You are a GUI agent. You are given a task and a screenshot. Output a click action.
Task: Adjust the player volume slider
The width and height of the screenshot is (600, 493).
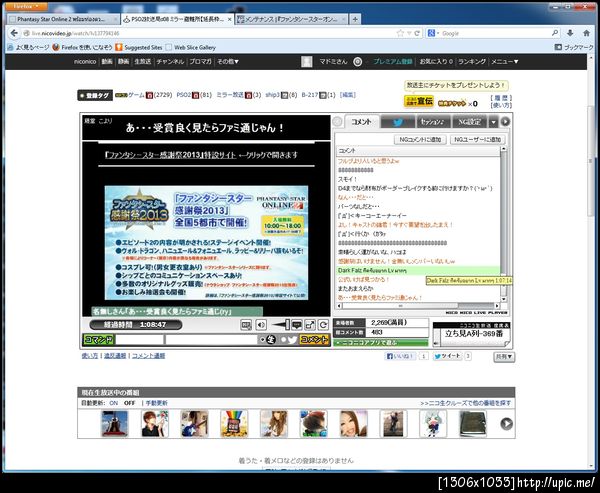tap(280, 325)
